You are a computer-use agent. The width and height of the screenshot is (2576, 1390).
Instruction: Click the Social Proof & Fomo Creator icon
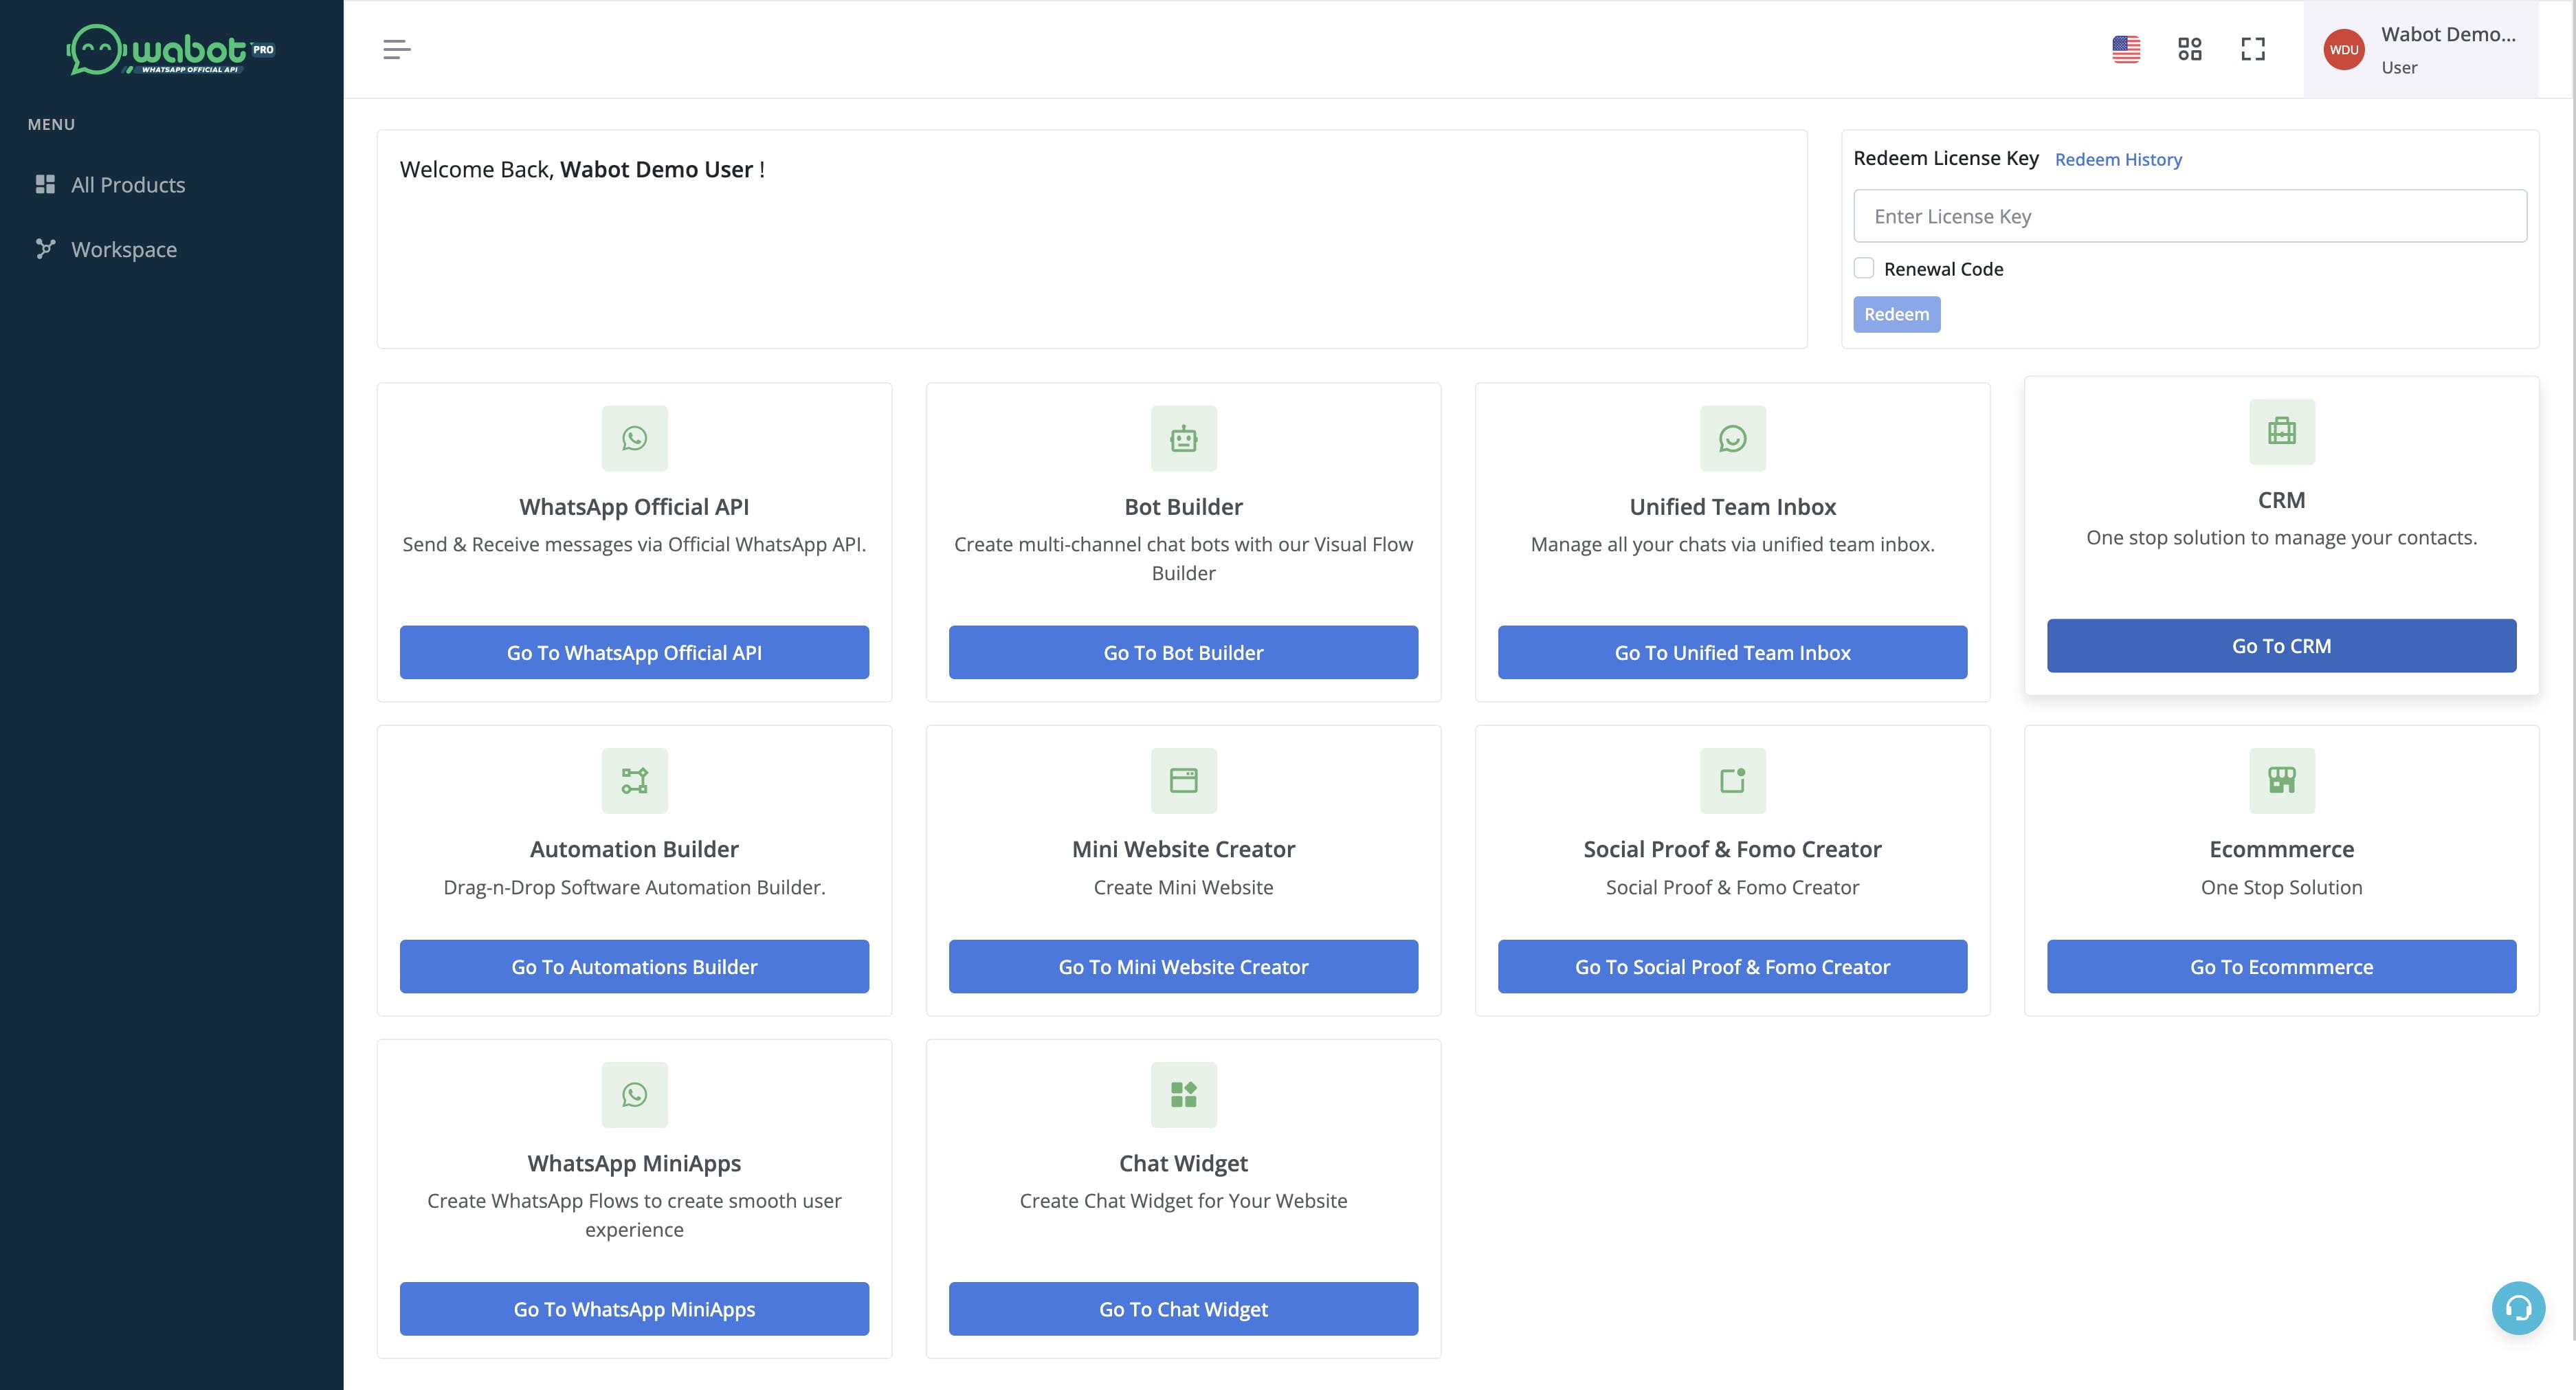pyautogui.click(x=1733, y=780)
